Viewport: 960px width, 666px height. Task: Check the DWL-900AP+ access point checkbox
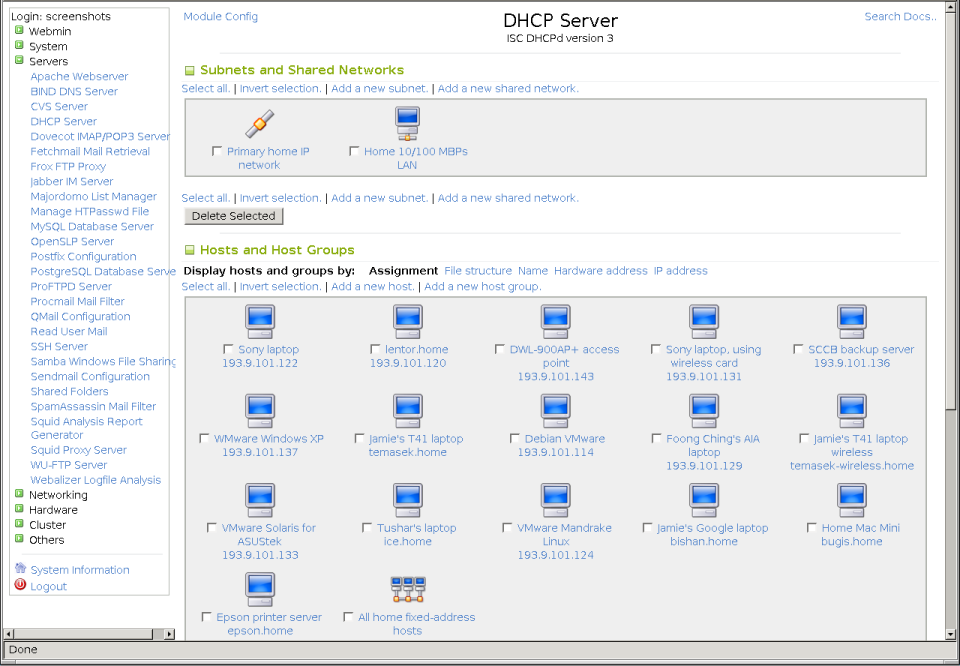(500, 349)
